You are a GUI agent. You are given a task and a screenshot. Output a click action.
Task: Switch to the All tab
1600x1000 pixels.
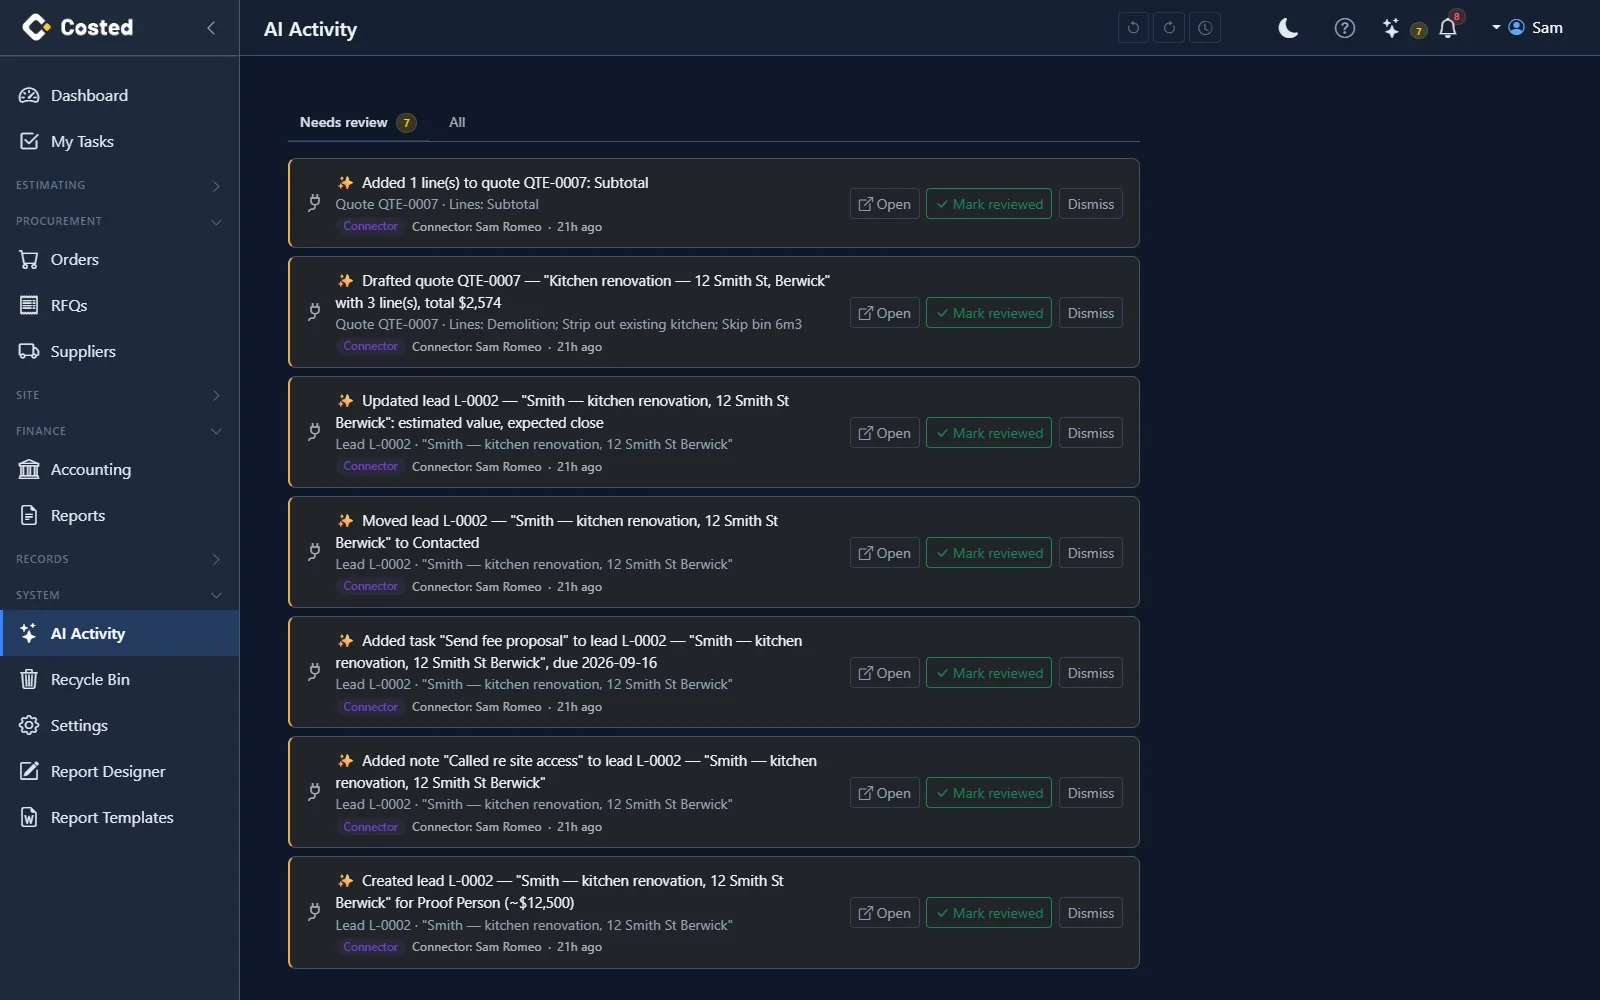coord(457,122)
